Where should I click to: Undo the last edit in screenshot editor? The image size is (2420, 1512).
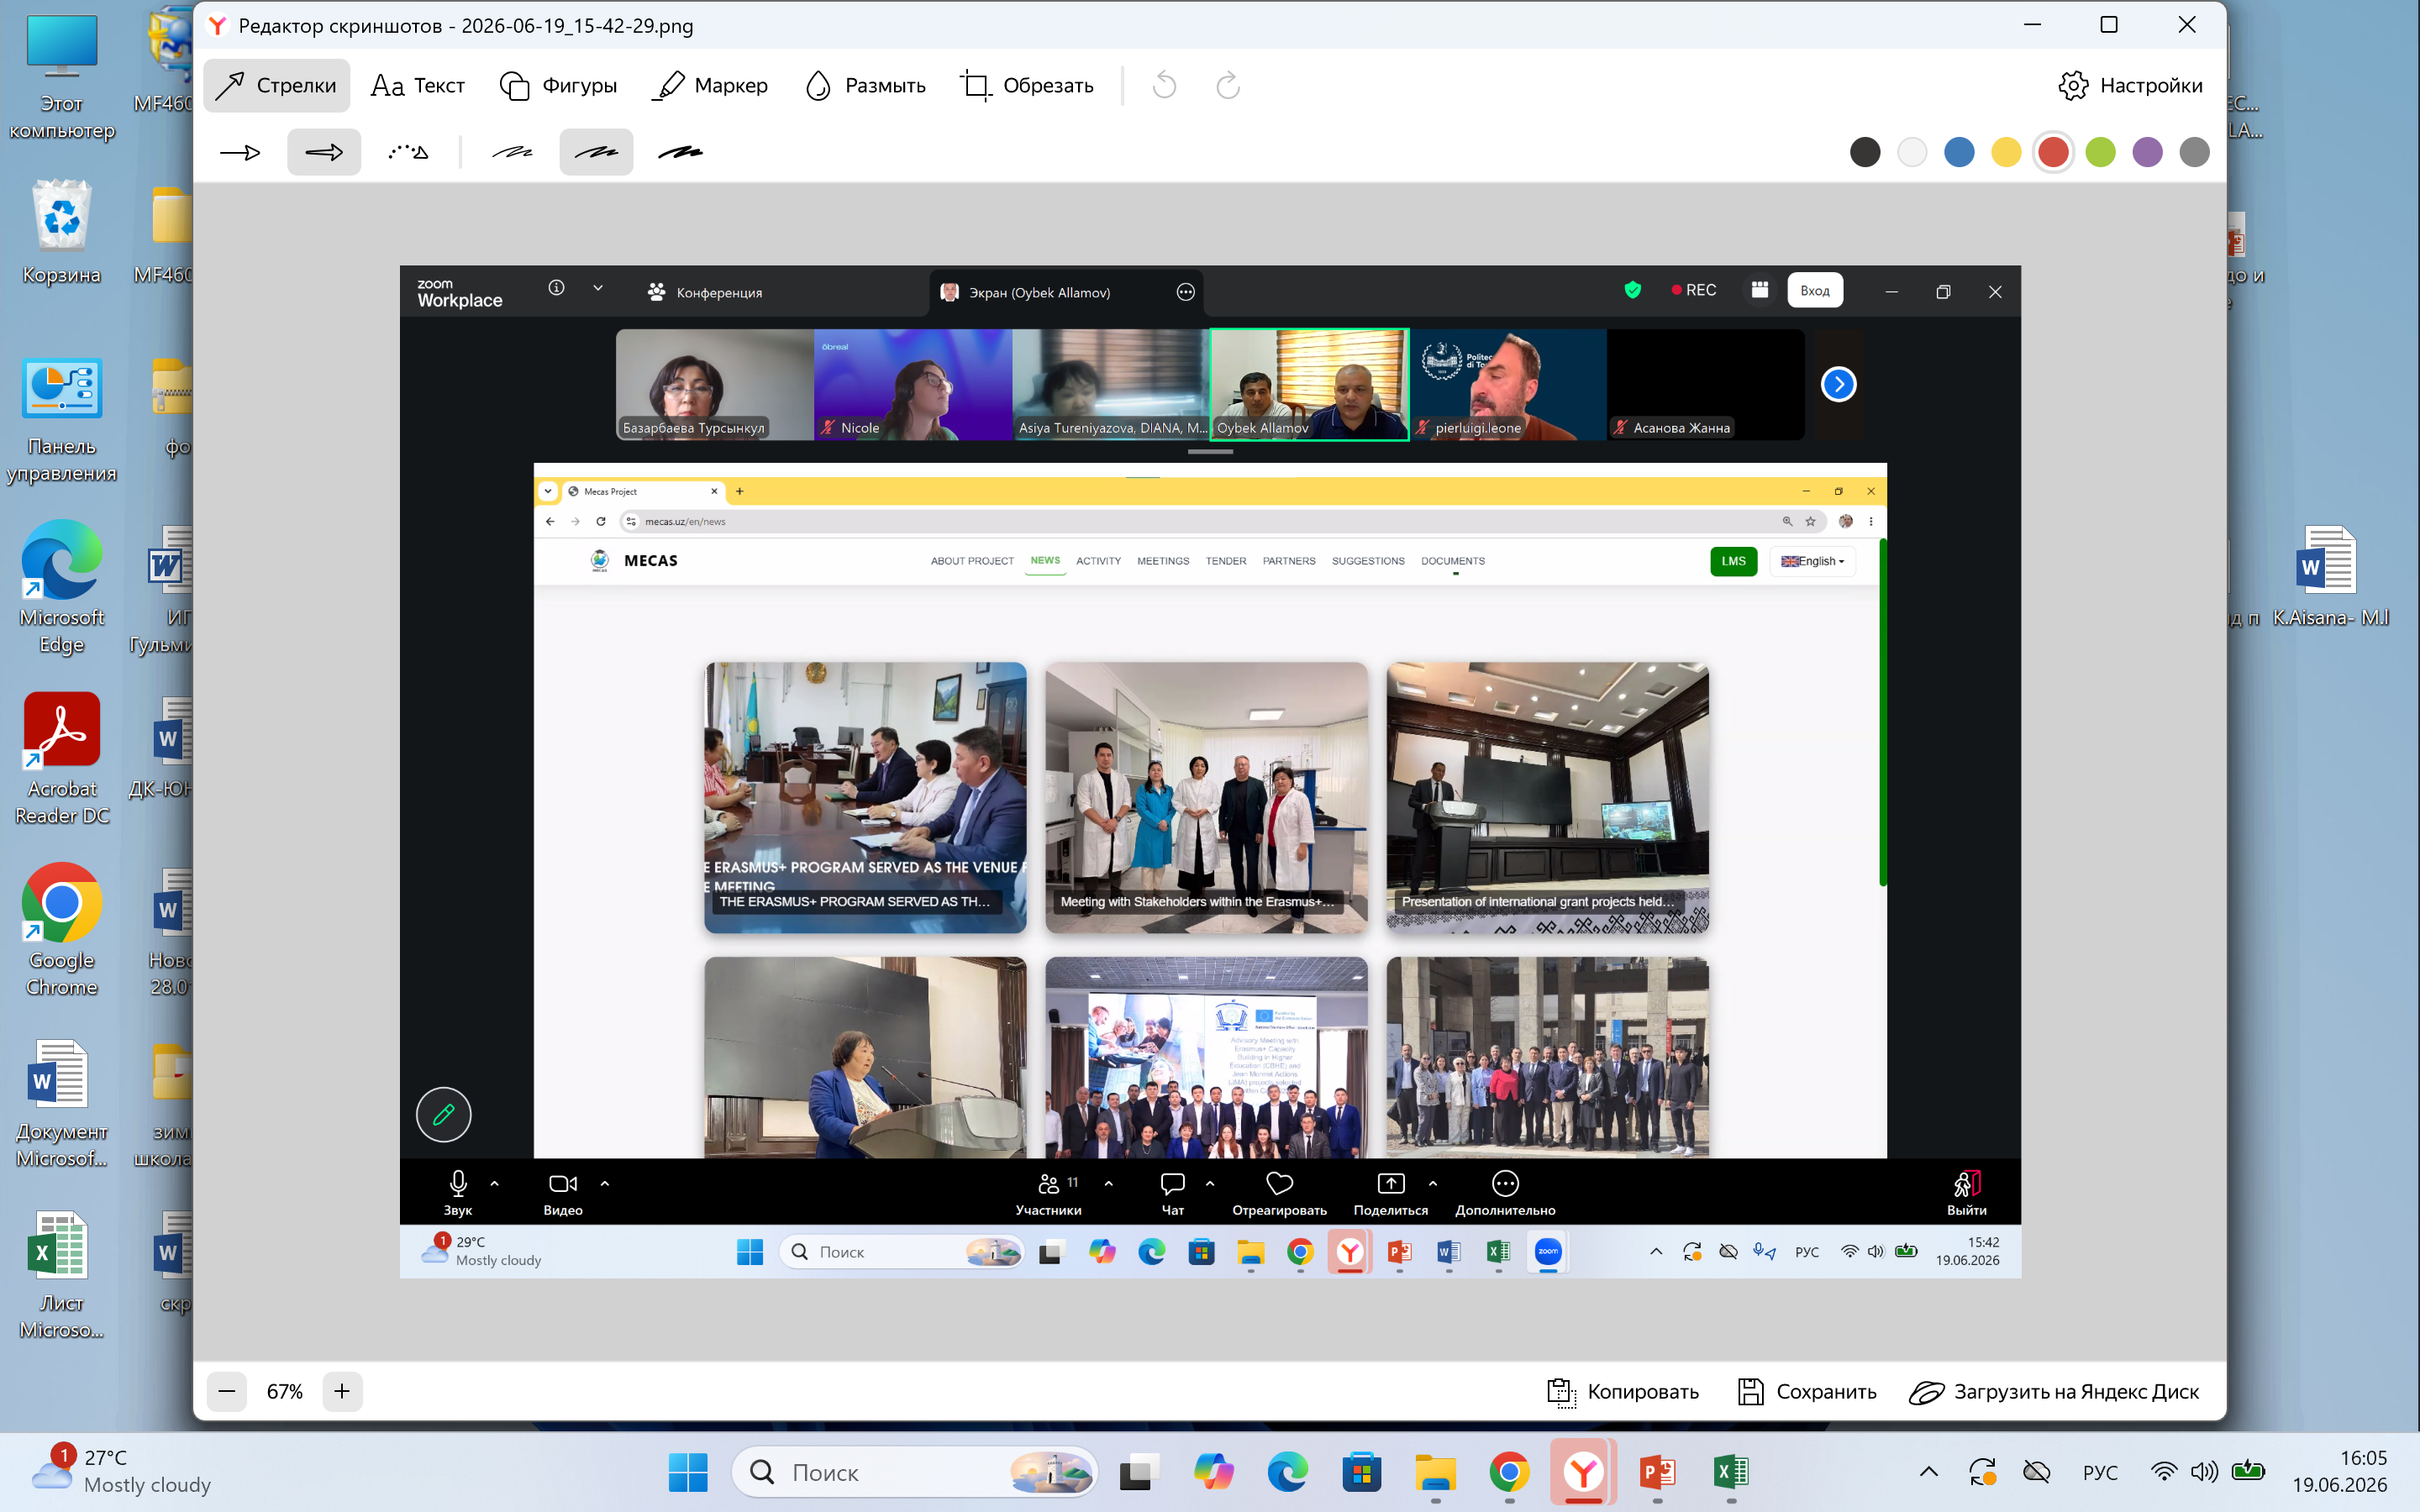[x=1164, y=85]
